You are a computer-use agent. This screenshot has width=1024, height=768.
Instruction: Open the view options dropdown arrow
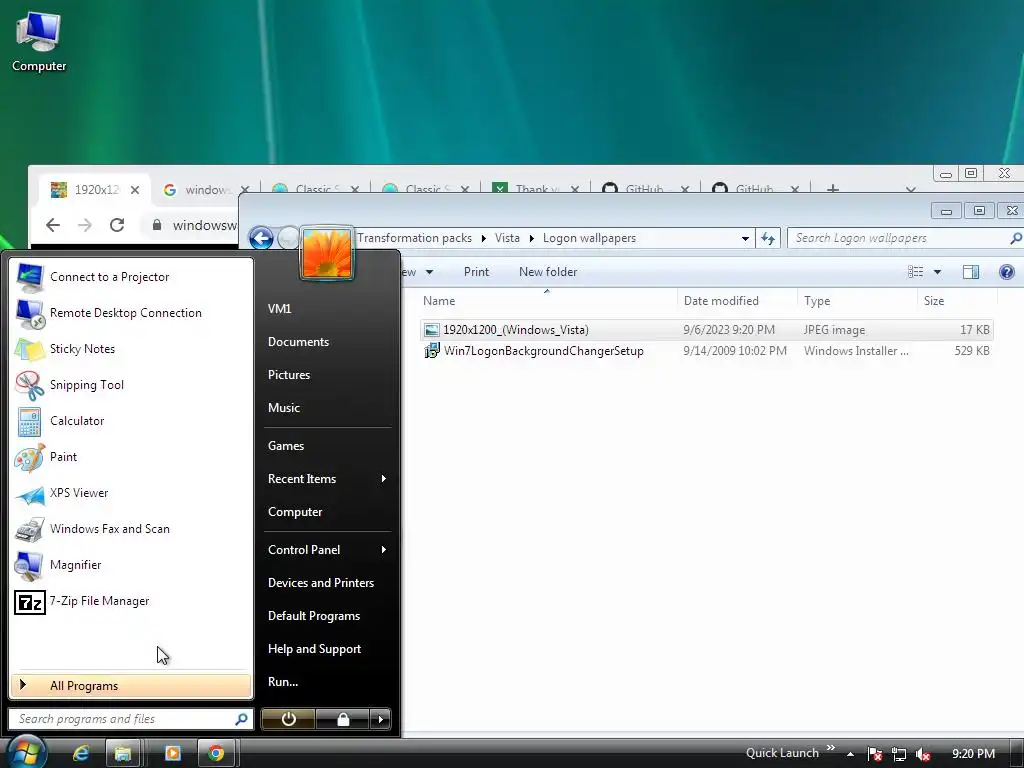(x=937, y=272)
